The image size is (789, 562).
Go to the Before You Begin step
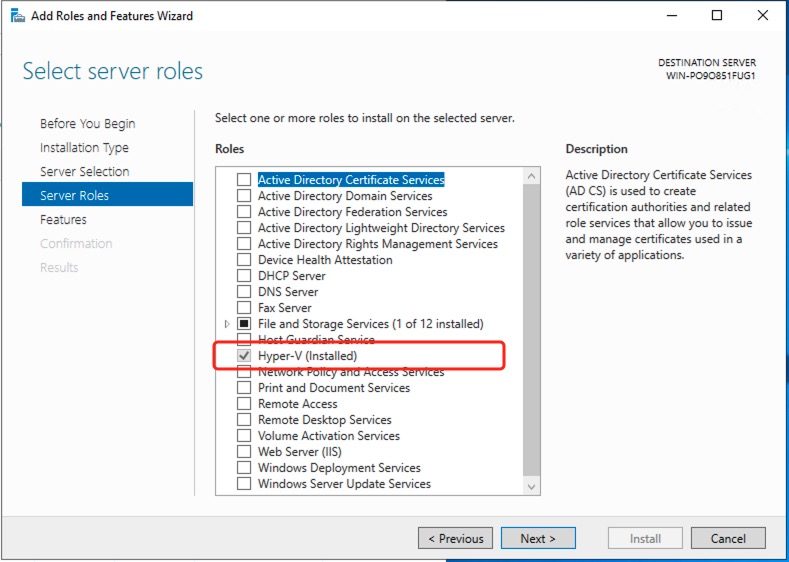(88, 124)
